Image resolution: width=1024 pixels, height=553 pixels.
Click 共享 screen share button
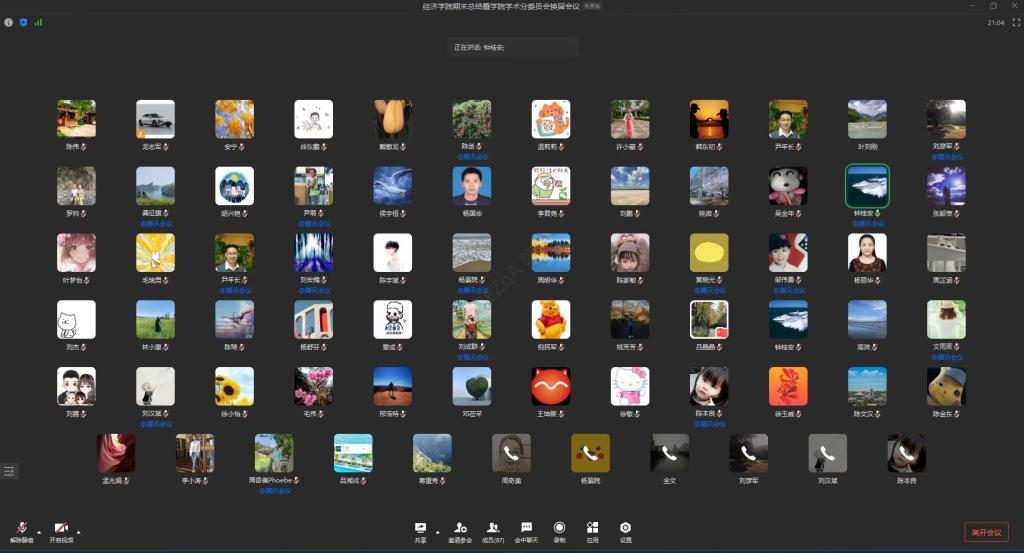[x=421, y=530]
